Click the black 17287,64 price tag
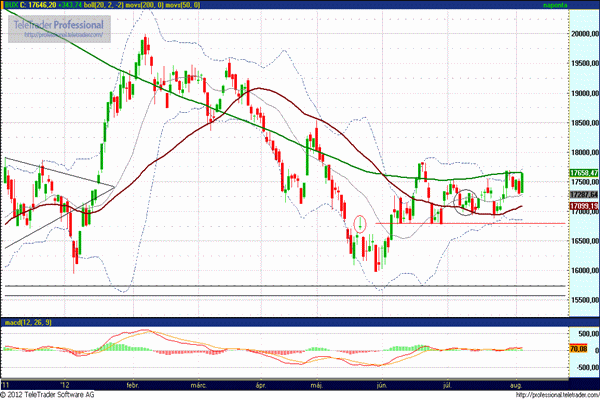 pos(582,195)
